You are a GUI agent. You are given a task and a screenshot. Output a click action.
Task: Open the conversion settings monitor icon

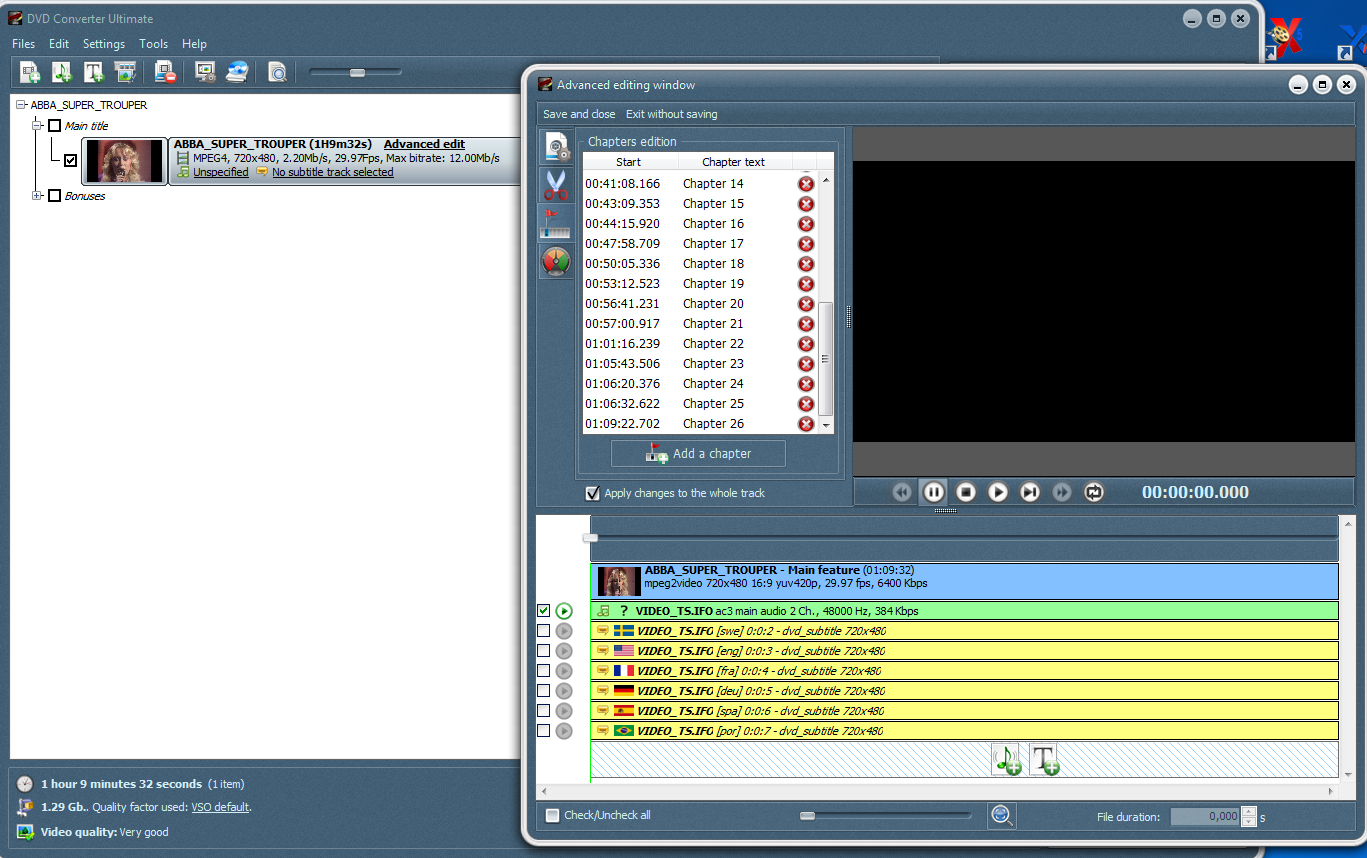pos(206,72)
